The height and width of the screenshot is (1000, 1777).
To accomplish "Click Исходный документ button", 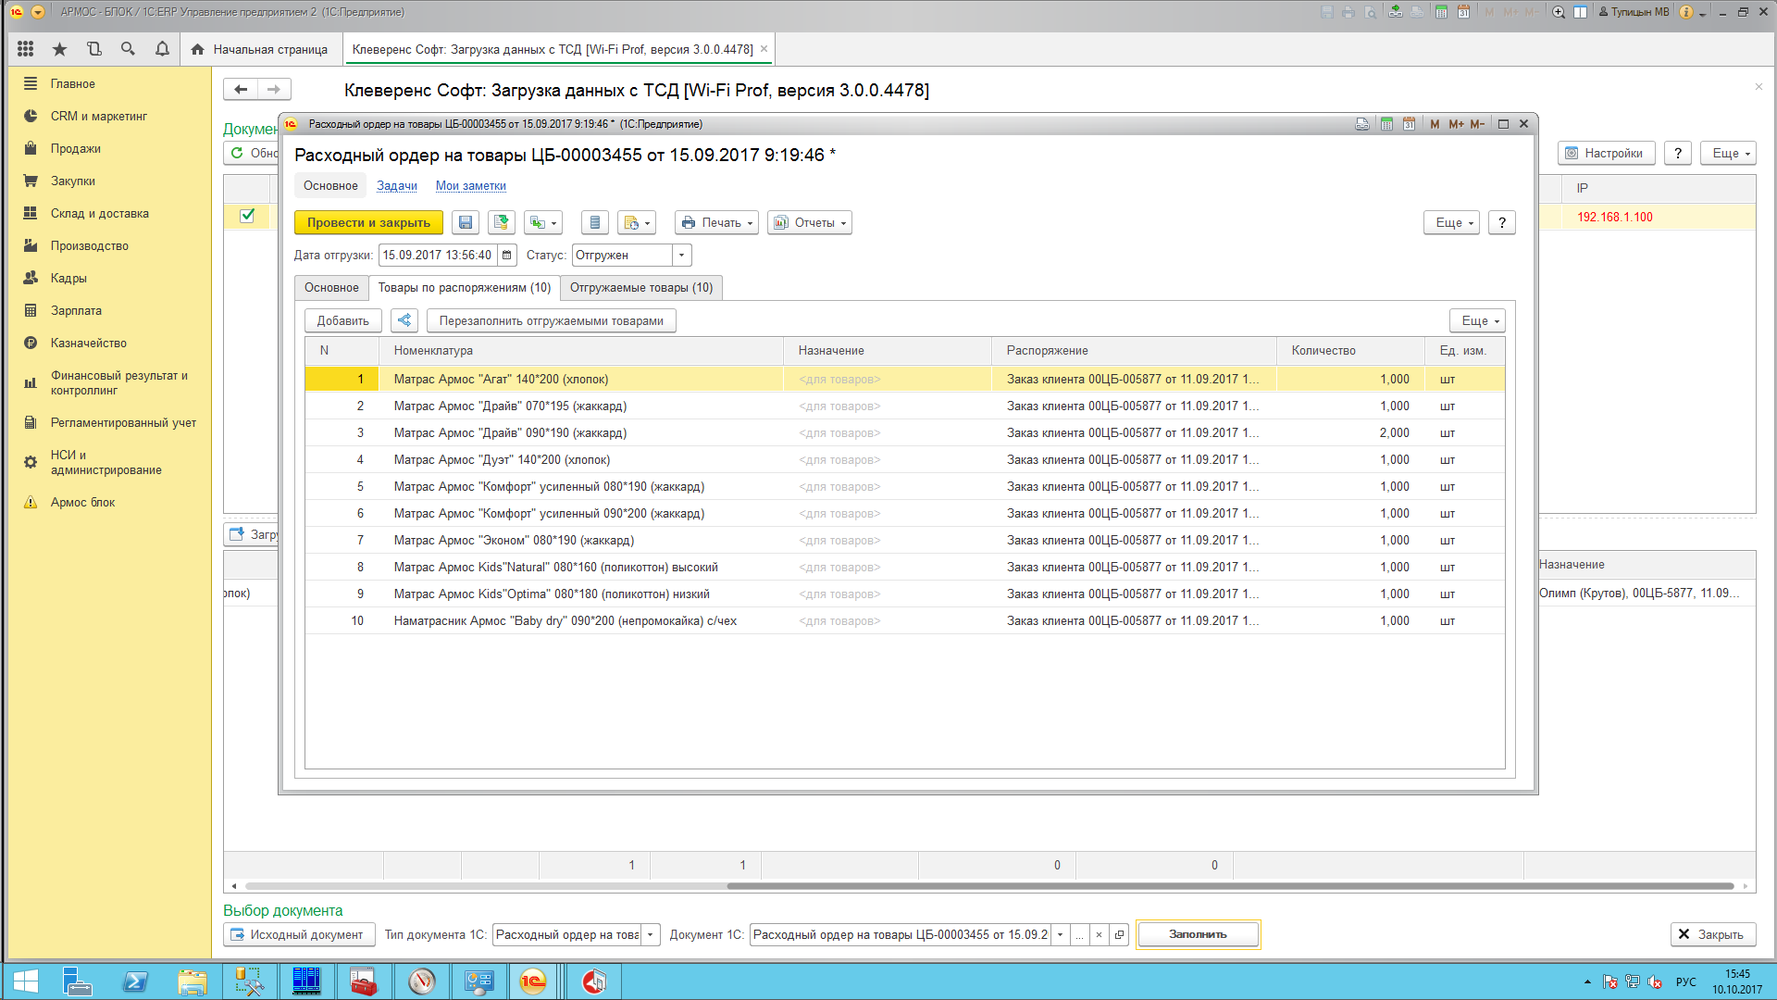I will (299, 935).
